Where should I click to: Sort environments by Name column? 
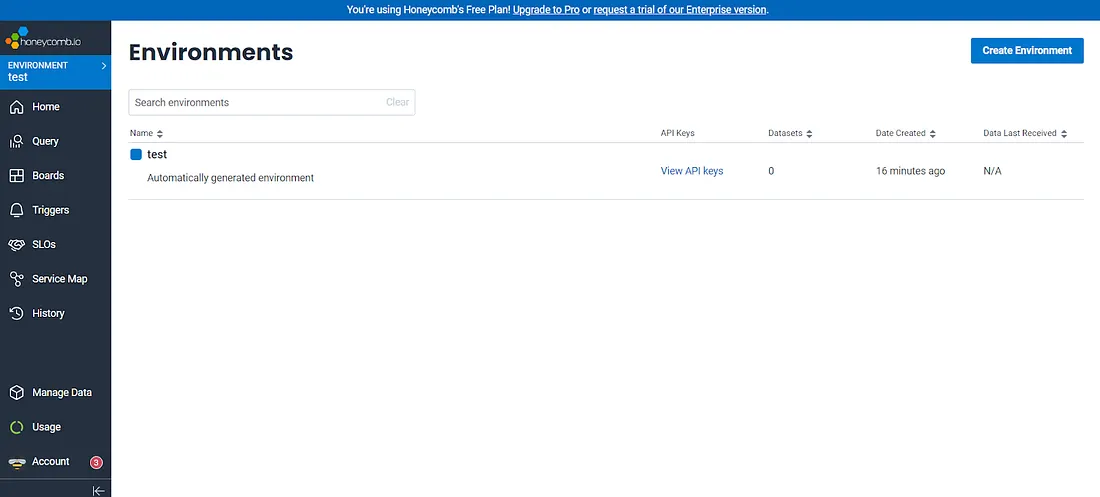click(x=146, y=133)
